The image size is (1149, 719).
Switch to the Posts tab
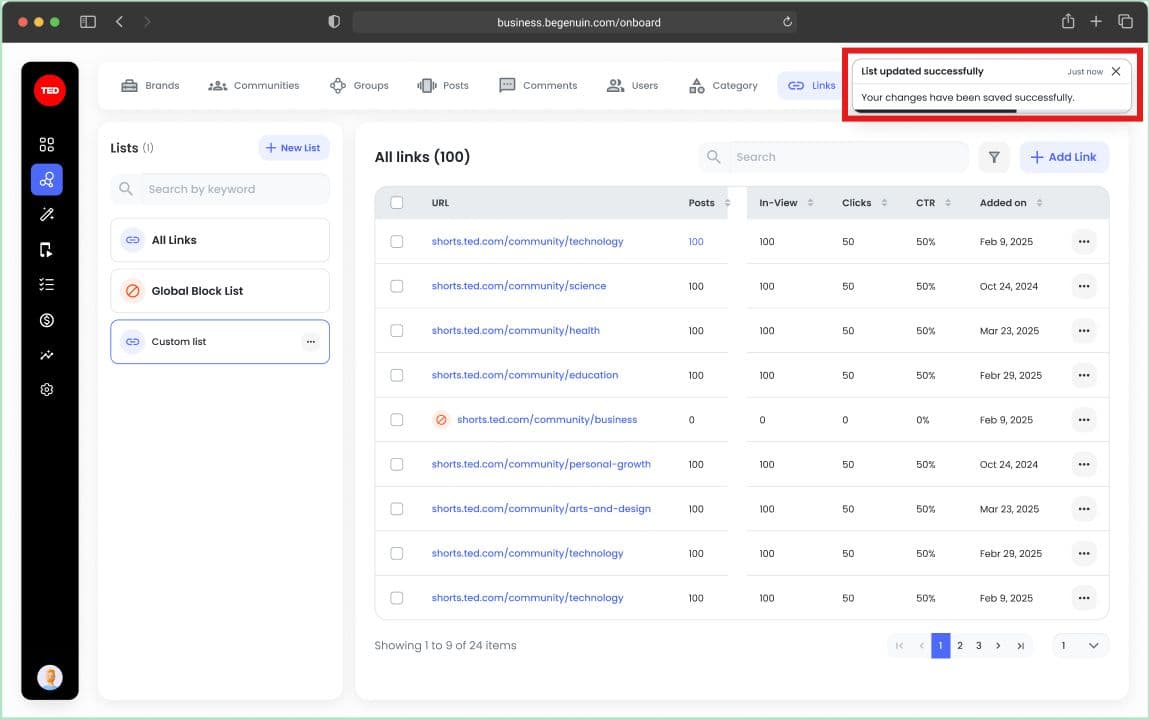tap(443, 86)
